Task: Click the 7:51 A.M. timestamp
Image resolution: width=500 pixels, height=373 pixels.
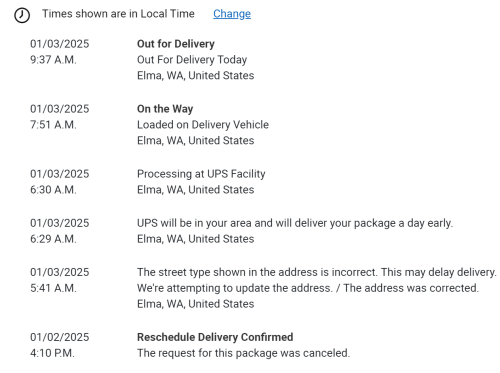Action: [x=53, y=125]
